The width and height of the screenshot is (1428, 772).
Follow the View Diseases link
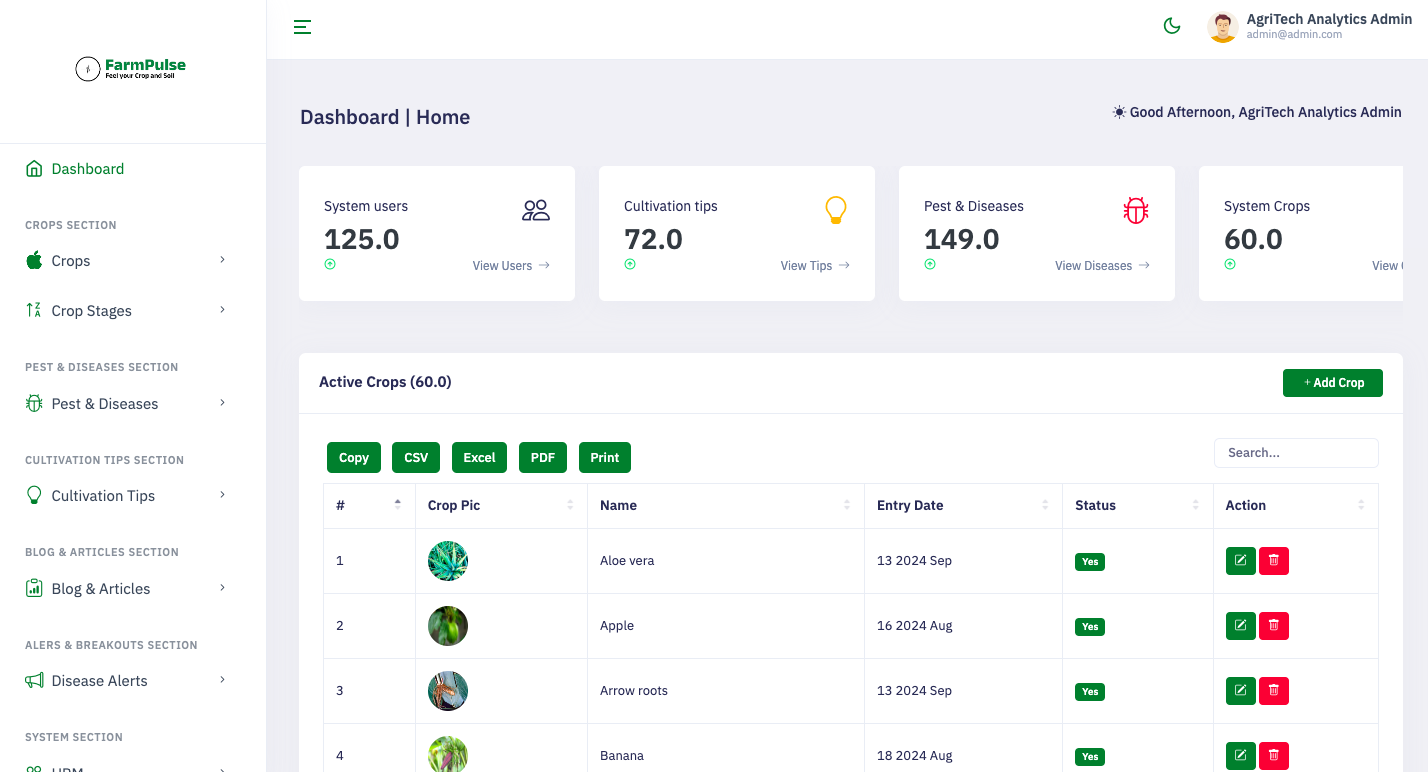[1102, 266]
